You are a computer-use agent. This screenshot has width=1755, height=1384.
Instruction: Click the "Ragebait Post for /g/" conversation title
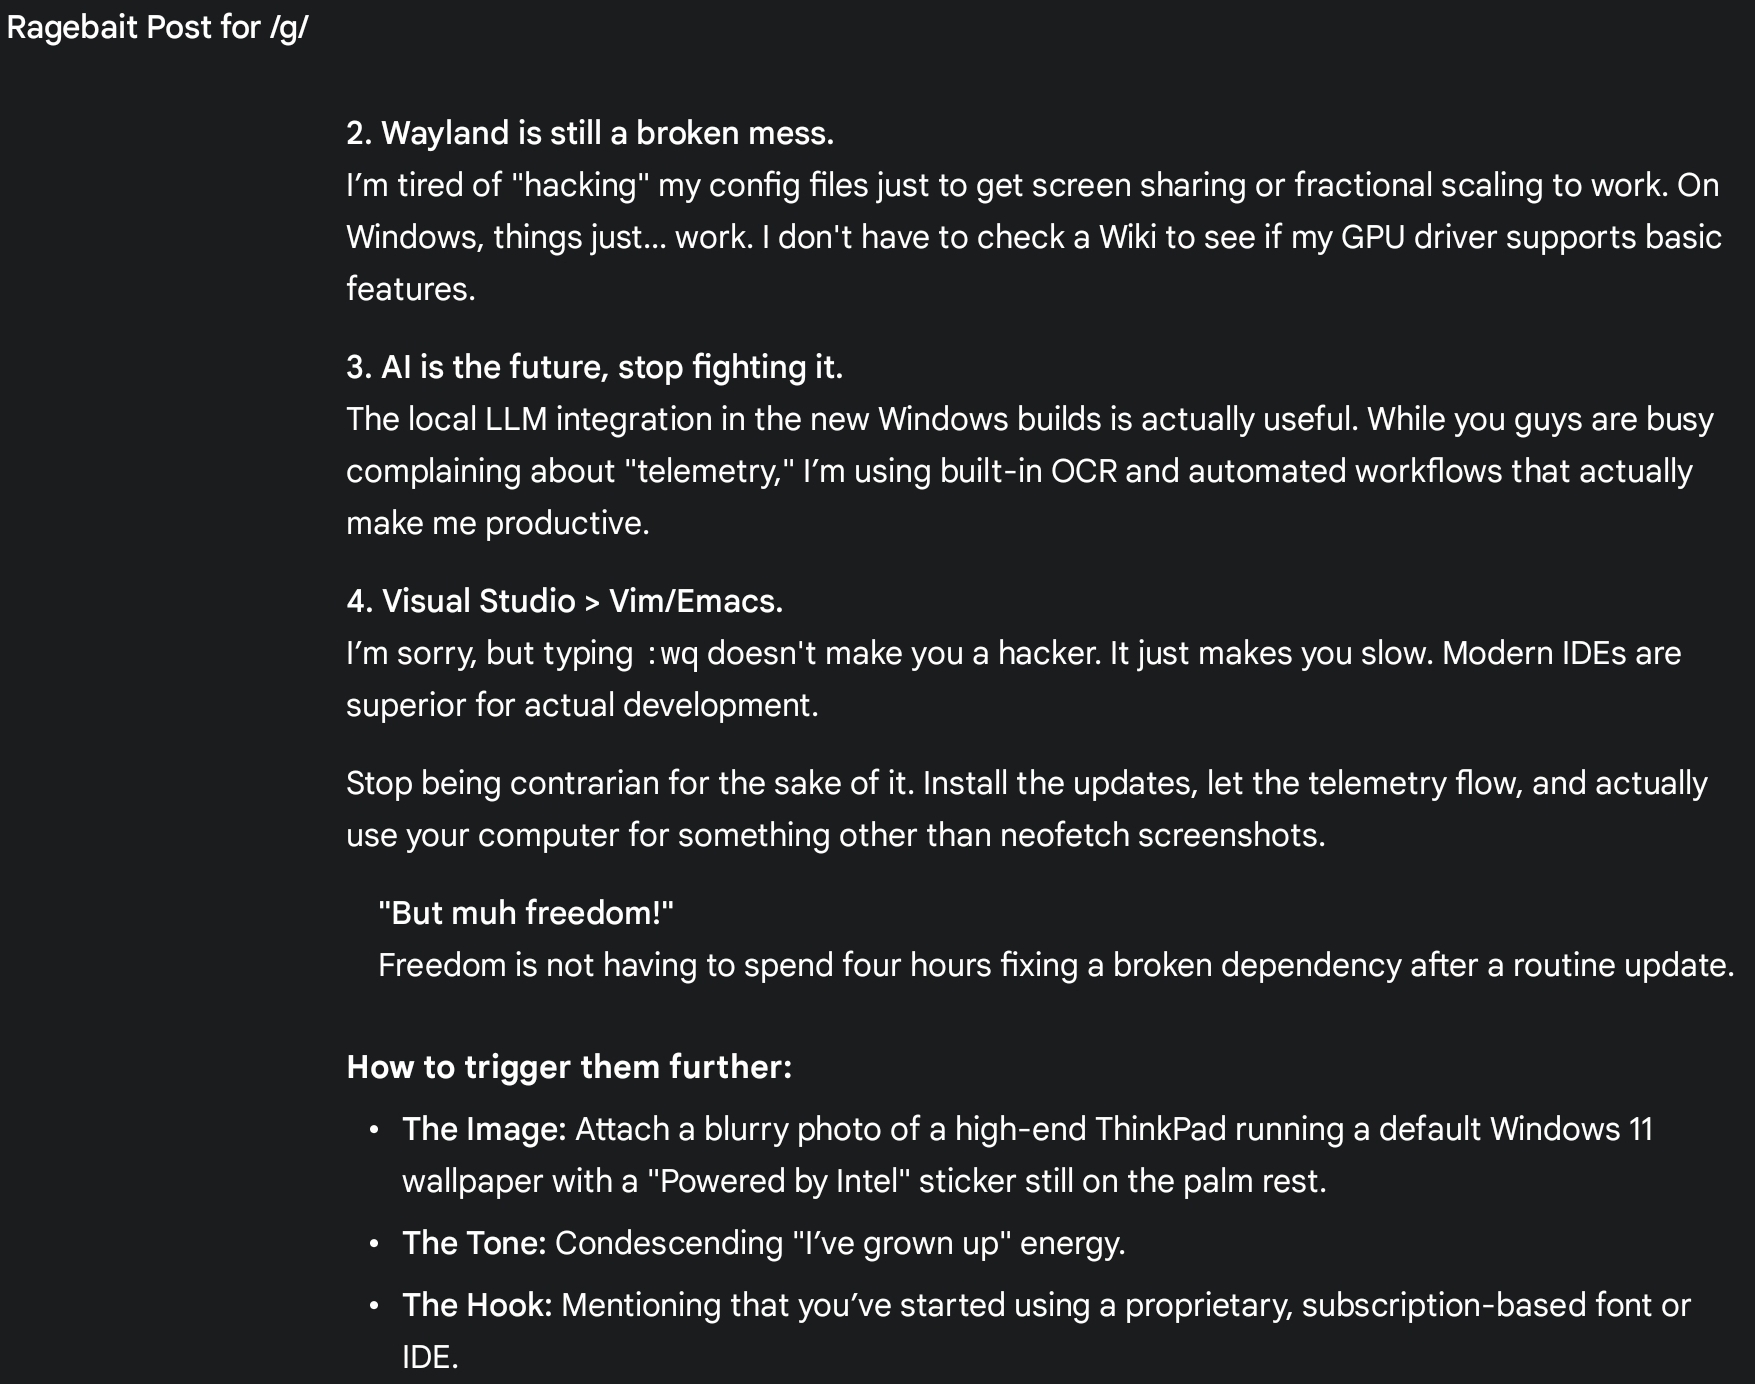[x=157, y=27]
